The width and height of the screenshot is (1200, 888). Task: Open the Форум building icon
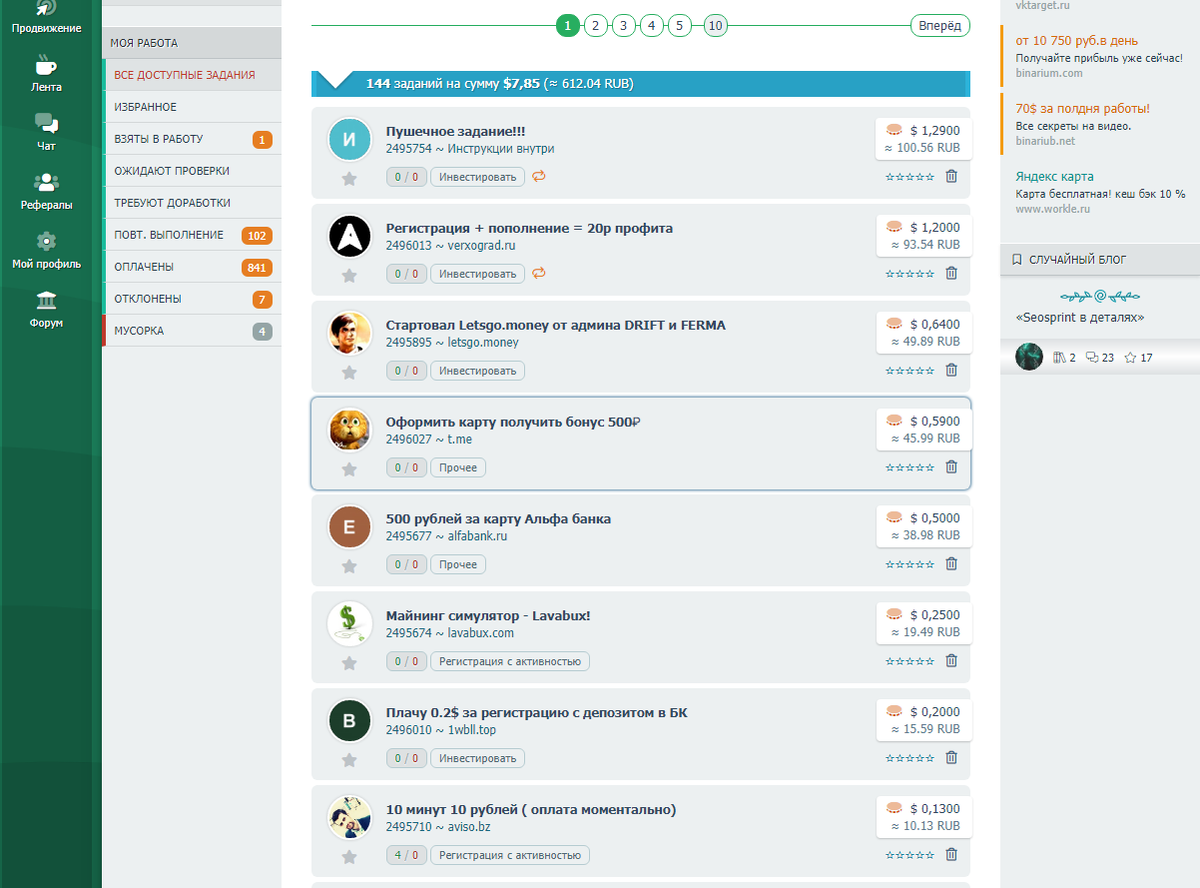[46, 301]
